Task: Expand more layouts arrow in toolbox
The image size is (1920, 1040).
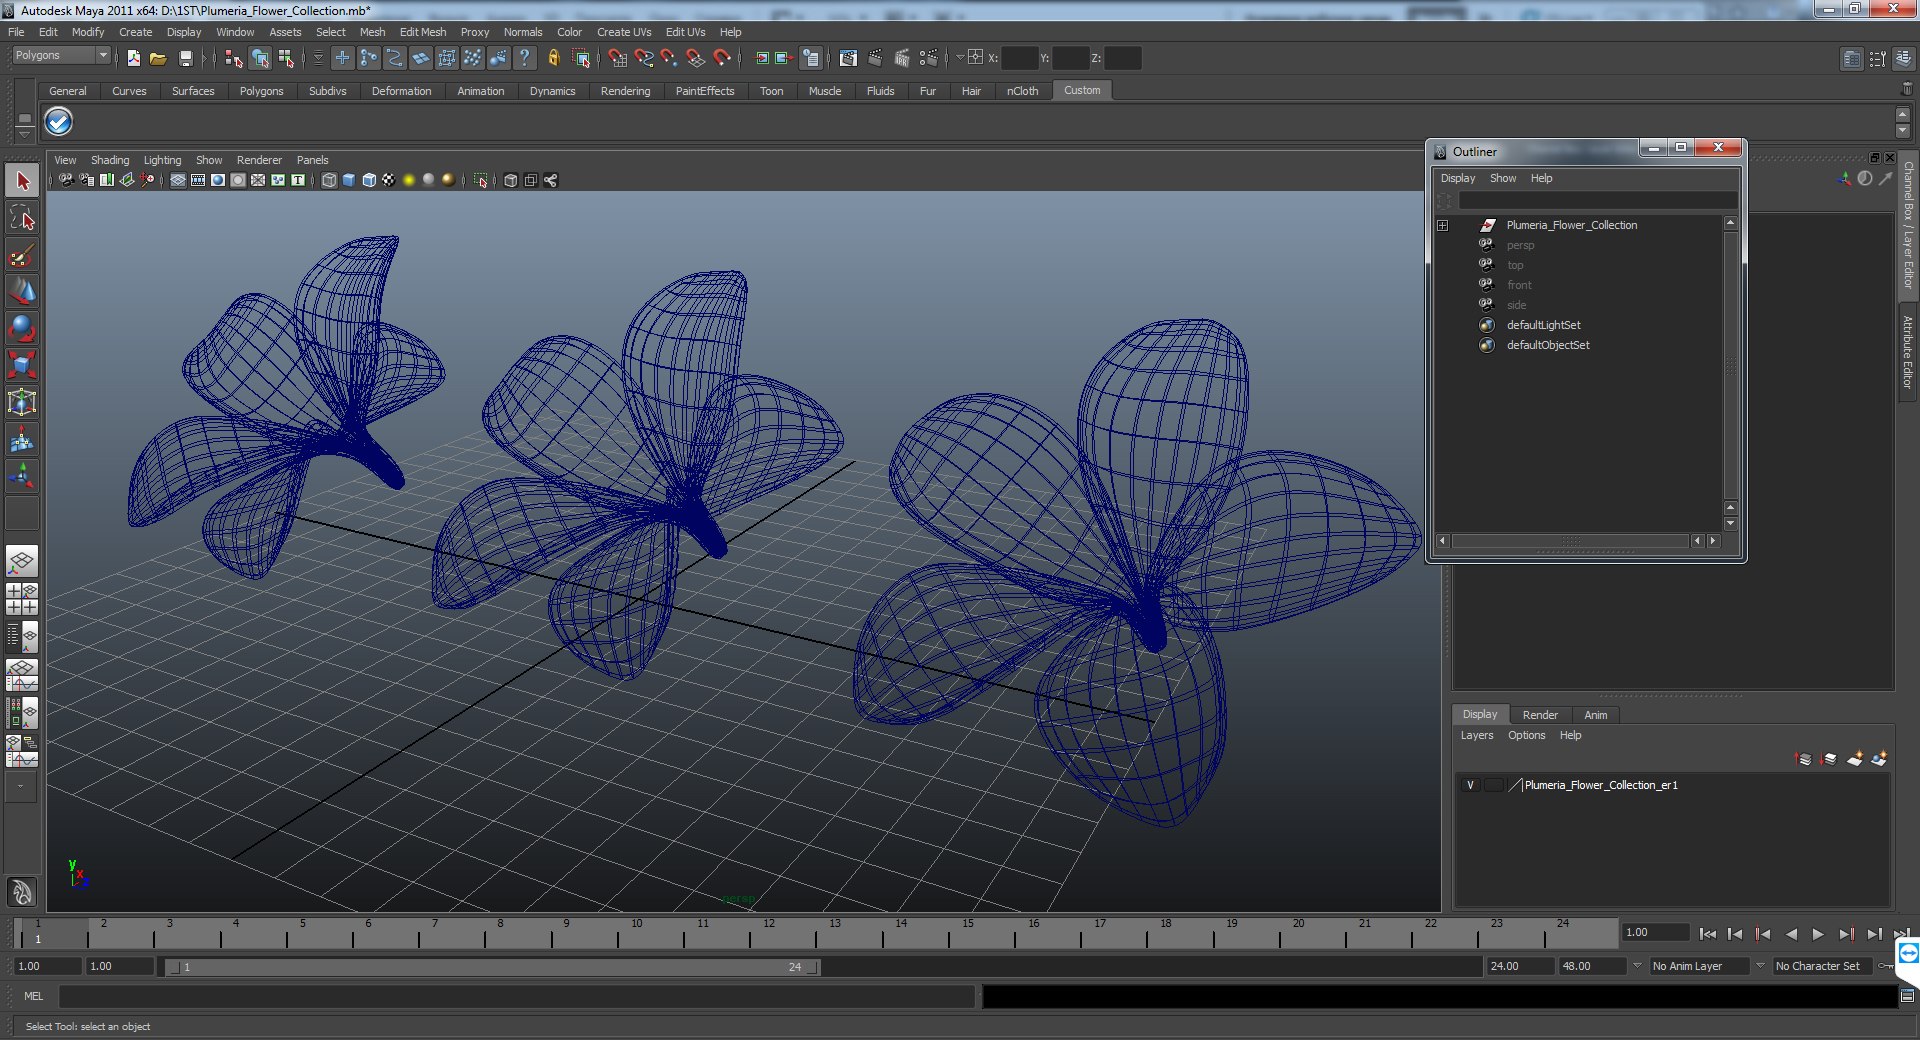Action: 20,787
